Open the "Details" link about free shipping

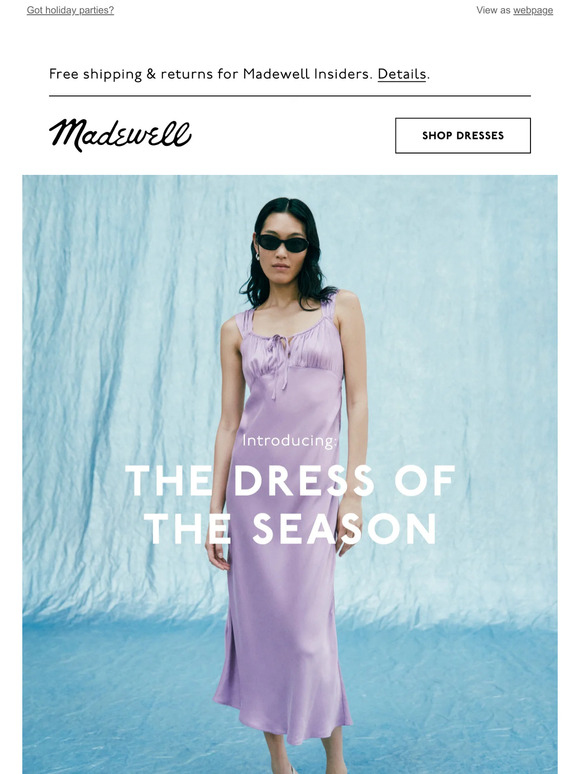point(401,74)
